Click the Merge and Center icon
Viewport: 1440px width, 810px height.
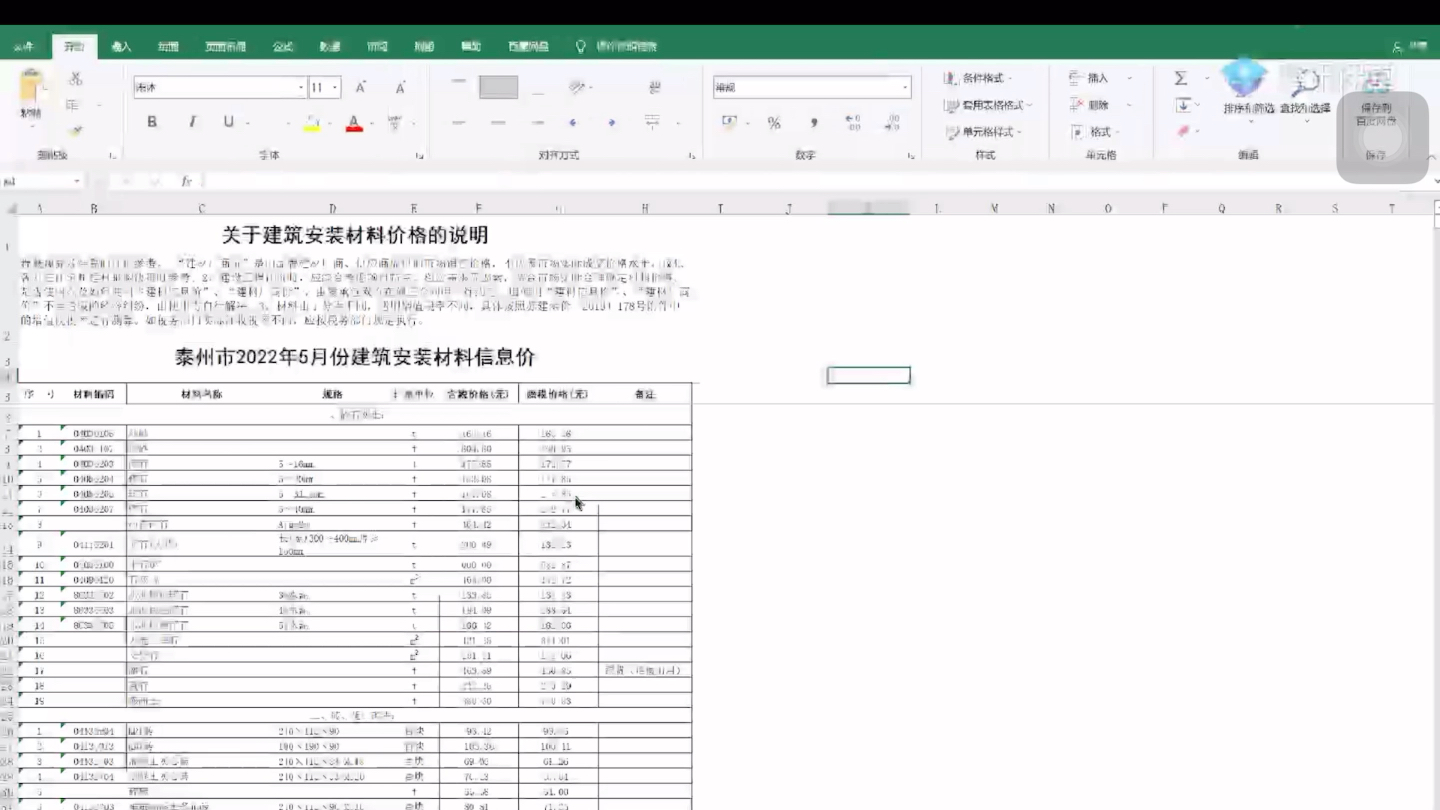tap(652, 122)
